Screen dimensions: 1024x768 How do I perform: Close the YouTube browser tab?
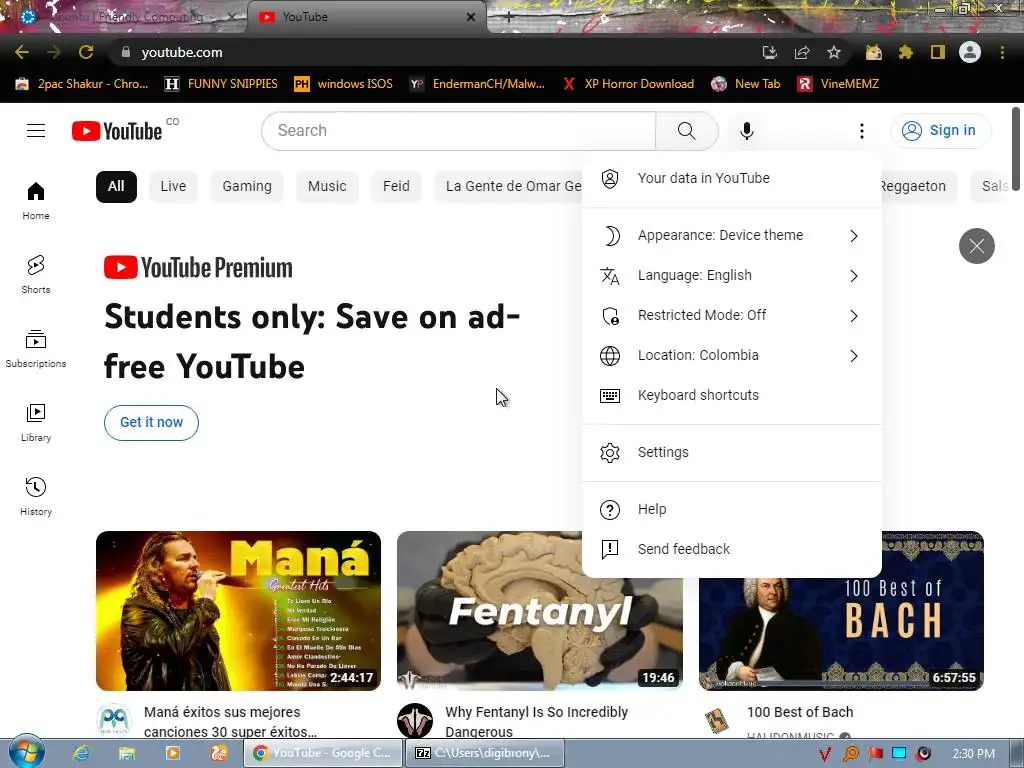coord(471,17)
